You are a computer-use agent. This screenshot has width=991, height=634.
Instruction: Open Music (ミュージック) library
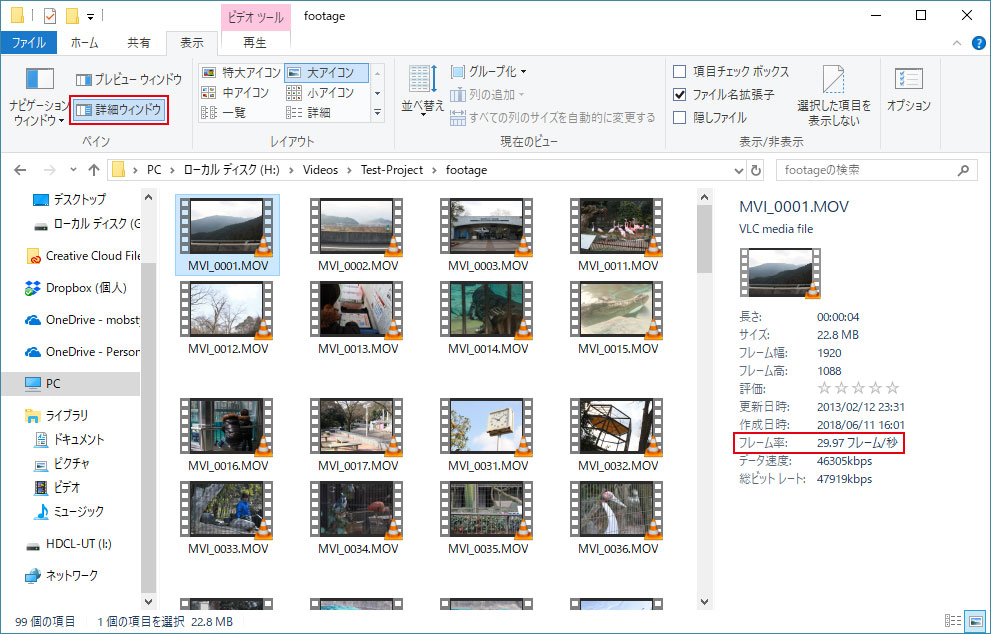coord(68,511)
